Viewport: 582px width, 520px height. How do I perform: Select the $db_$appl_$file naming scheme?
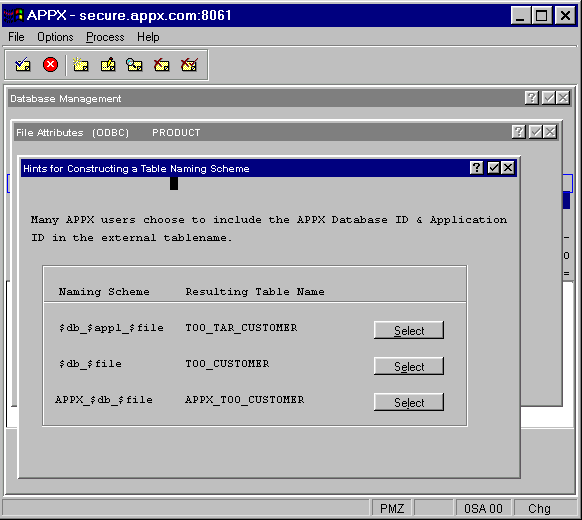(409, 330)
